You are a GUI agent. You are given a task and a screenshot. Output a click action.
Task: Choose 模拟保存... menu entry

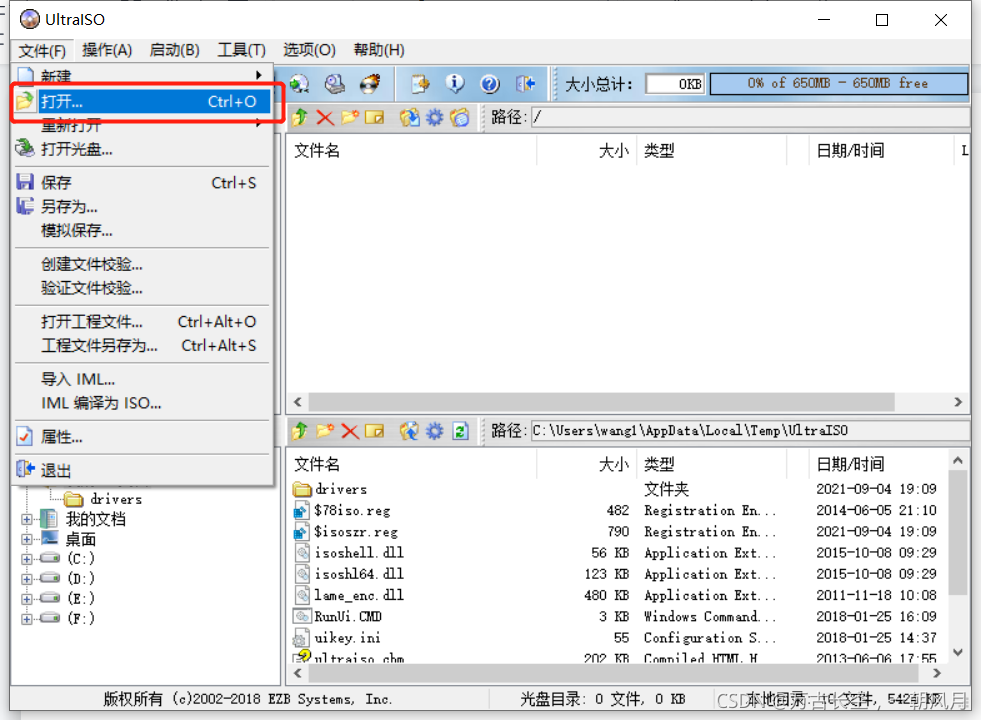coord(143,230)
